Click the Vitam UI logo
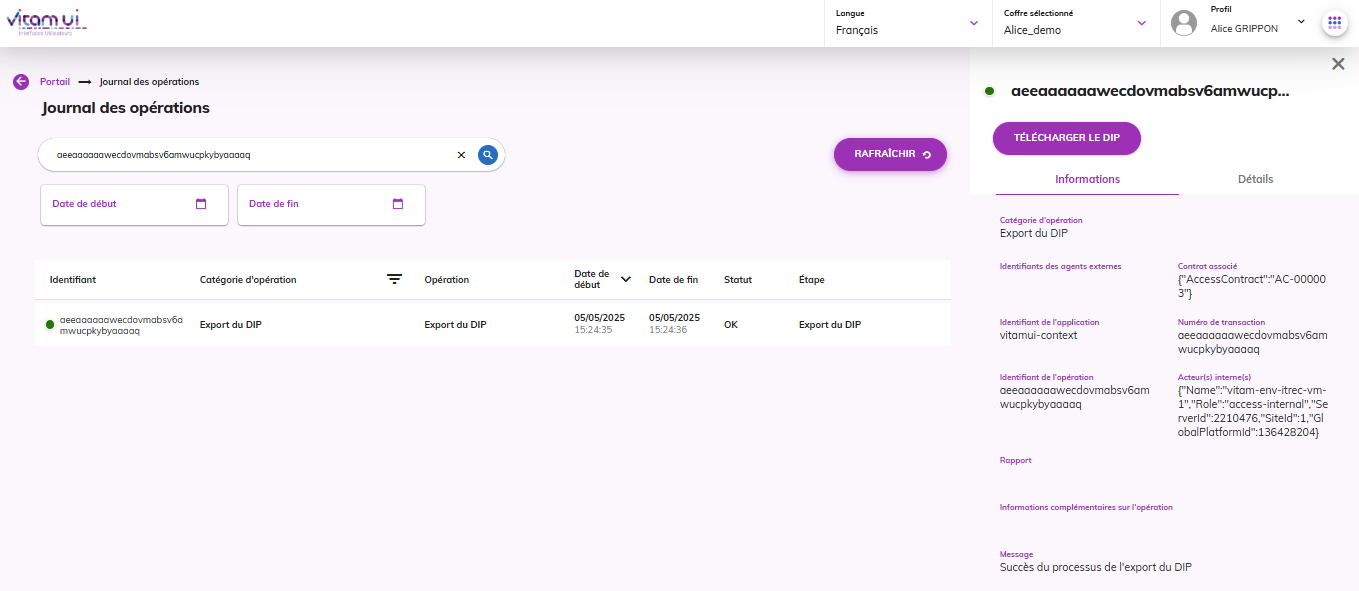The image size is (1359, 591). 46,22
